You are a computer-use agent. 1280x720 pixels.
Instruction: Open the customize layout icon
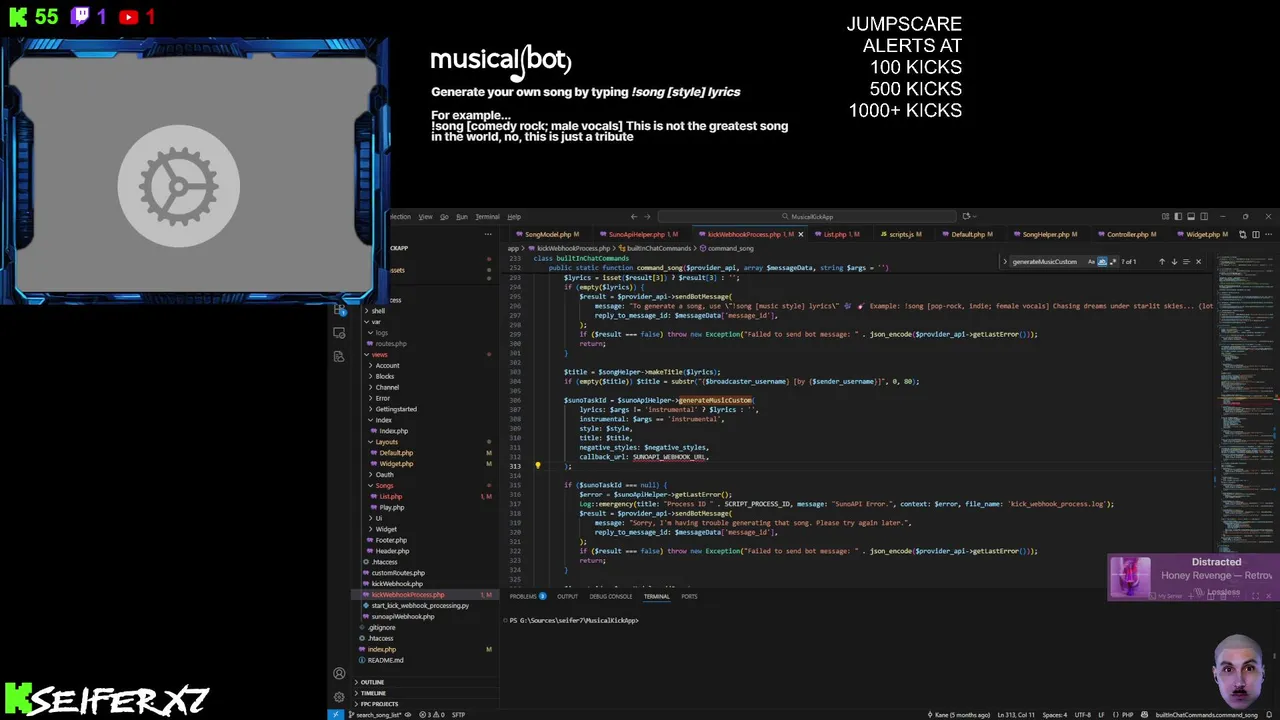pyautogui.click(x=1165, y=216)
